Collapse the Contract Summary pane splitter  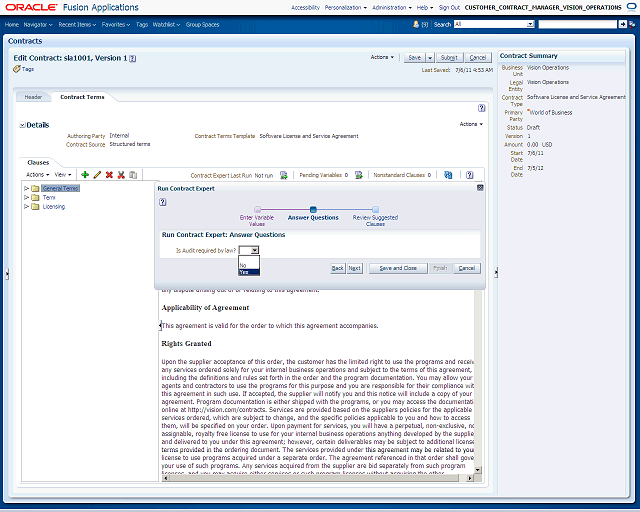click(x=496, y=272)
